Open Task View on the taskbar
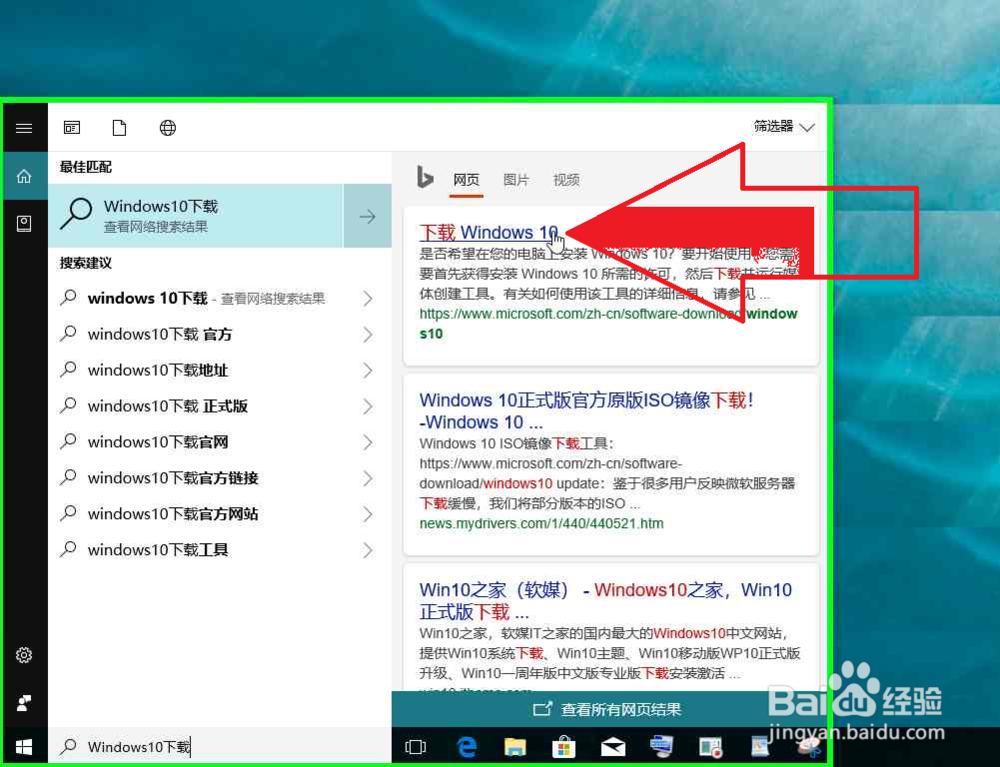 tap(415, 747)
